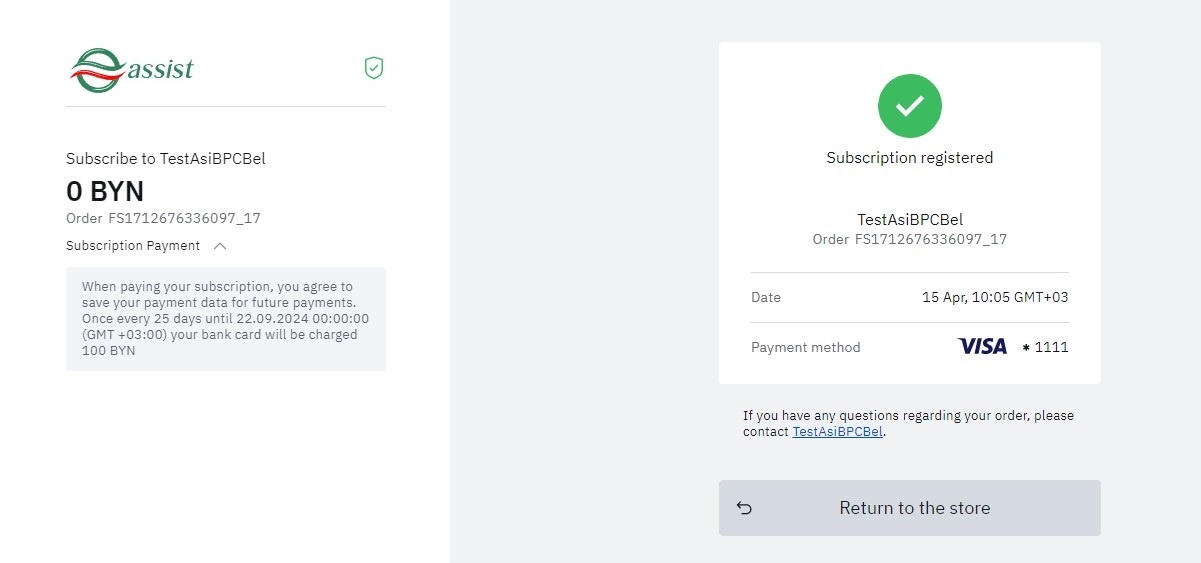
Task: Click the Date label in receipt
Action: [x=766, y=297]
